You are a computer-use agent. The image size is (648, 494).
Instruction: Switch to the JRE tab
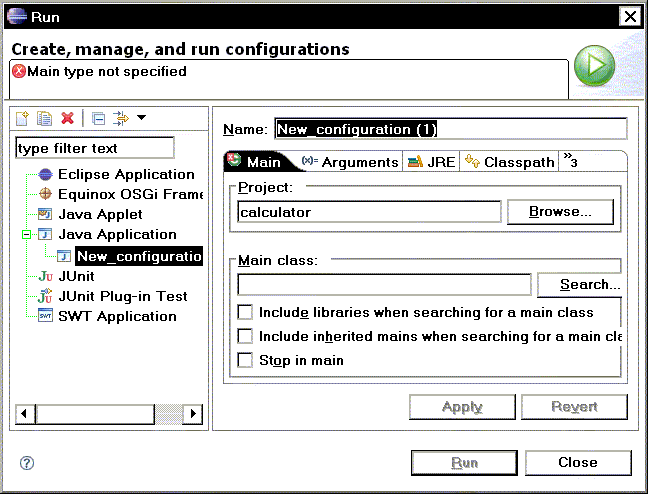pyautogui.click(x=431, y=162)
